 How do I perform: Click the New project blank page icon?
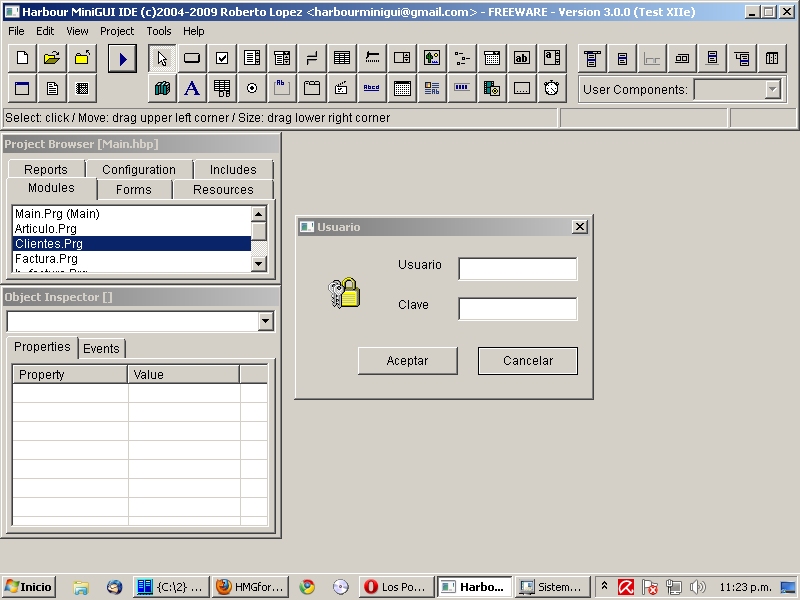22,58
